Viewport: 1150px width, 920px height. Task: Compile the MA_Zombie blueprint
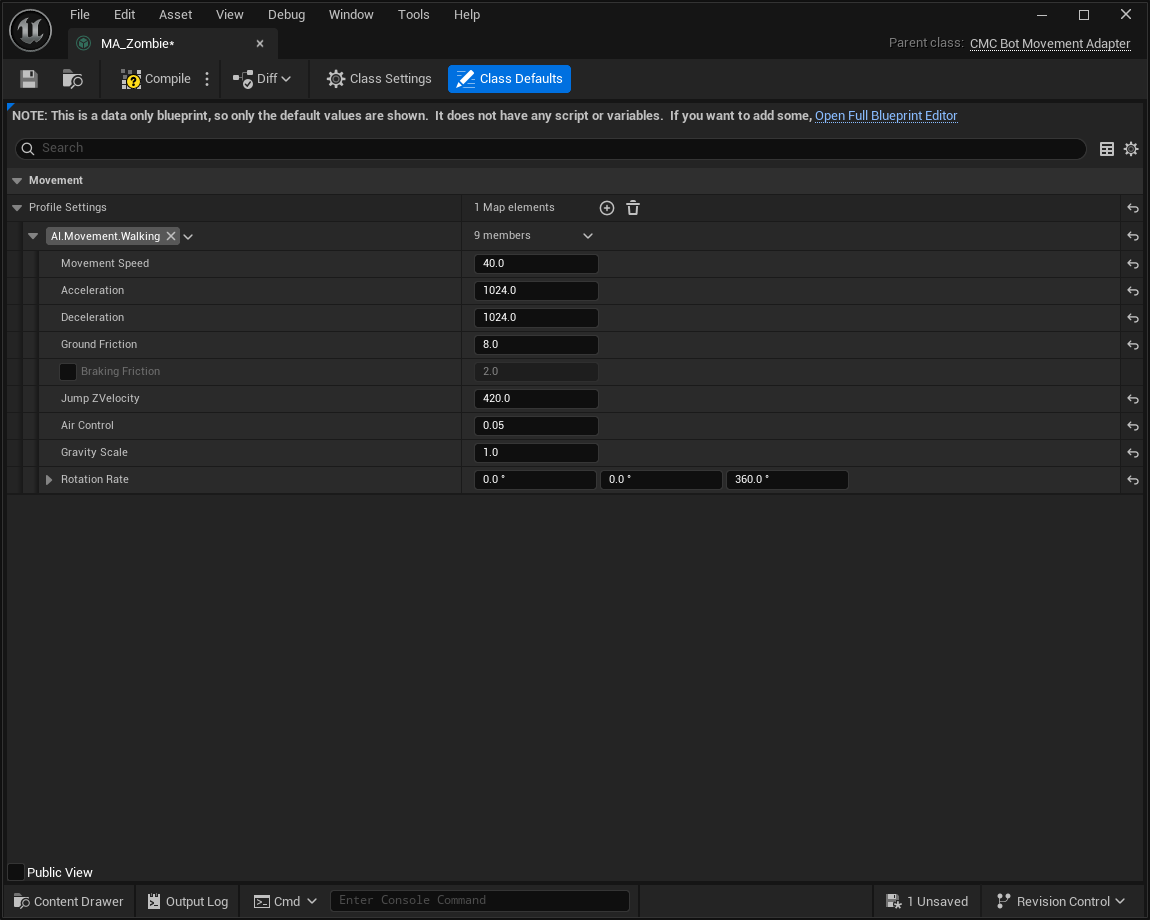pos(156,79)
